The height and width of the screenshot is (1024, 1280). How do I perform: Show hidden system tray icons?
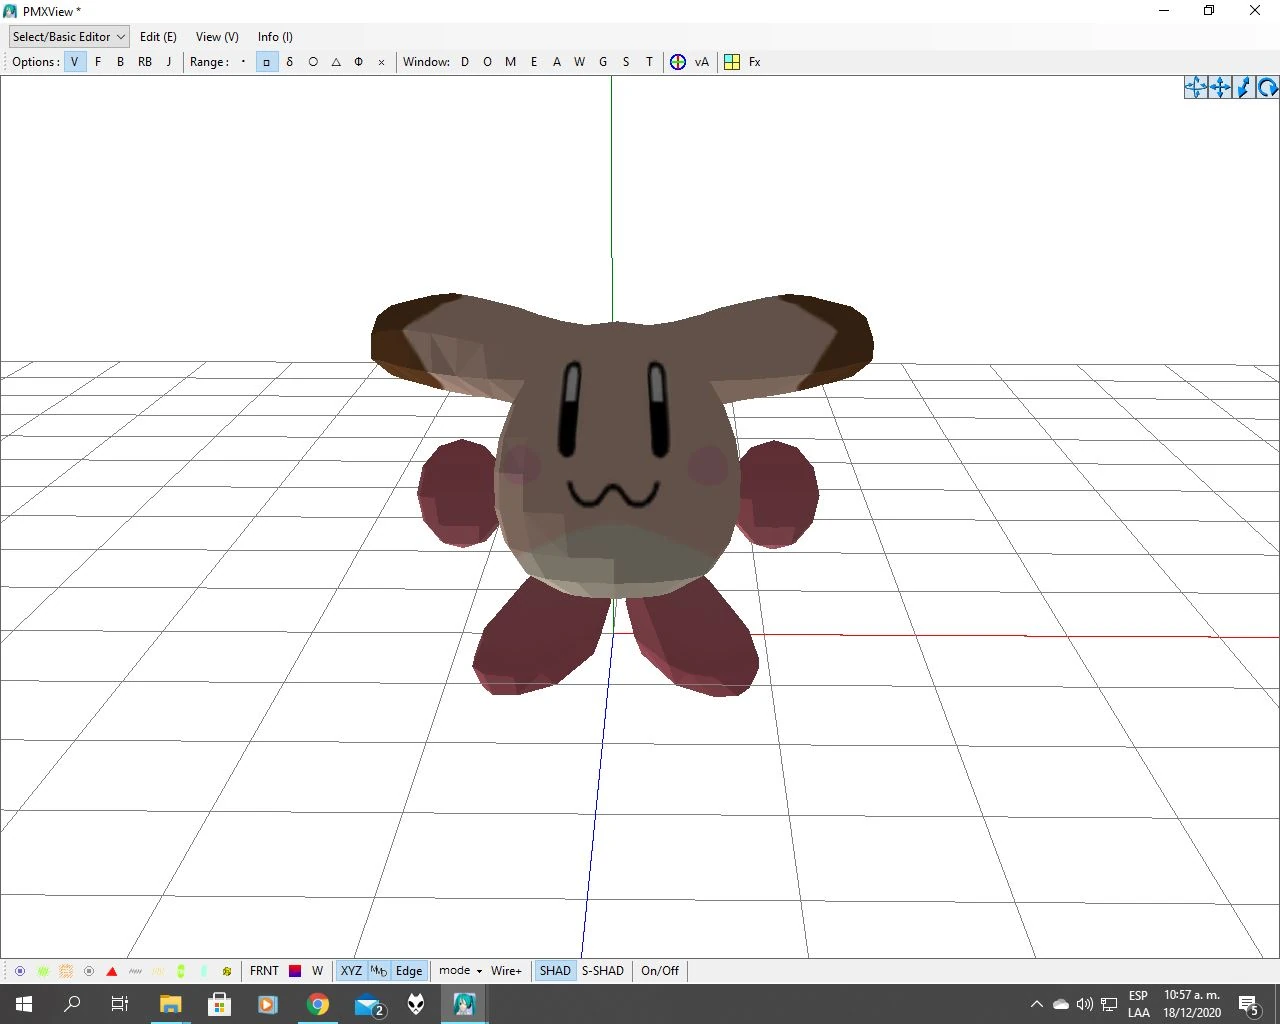point(1036,1004)
